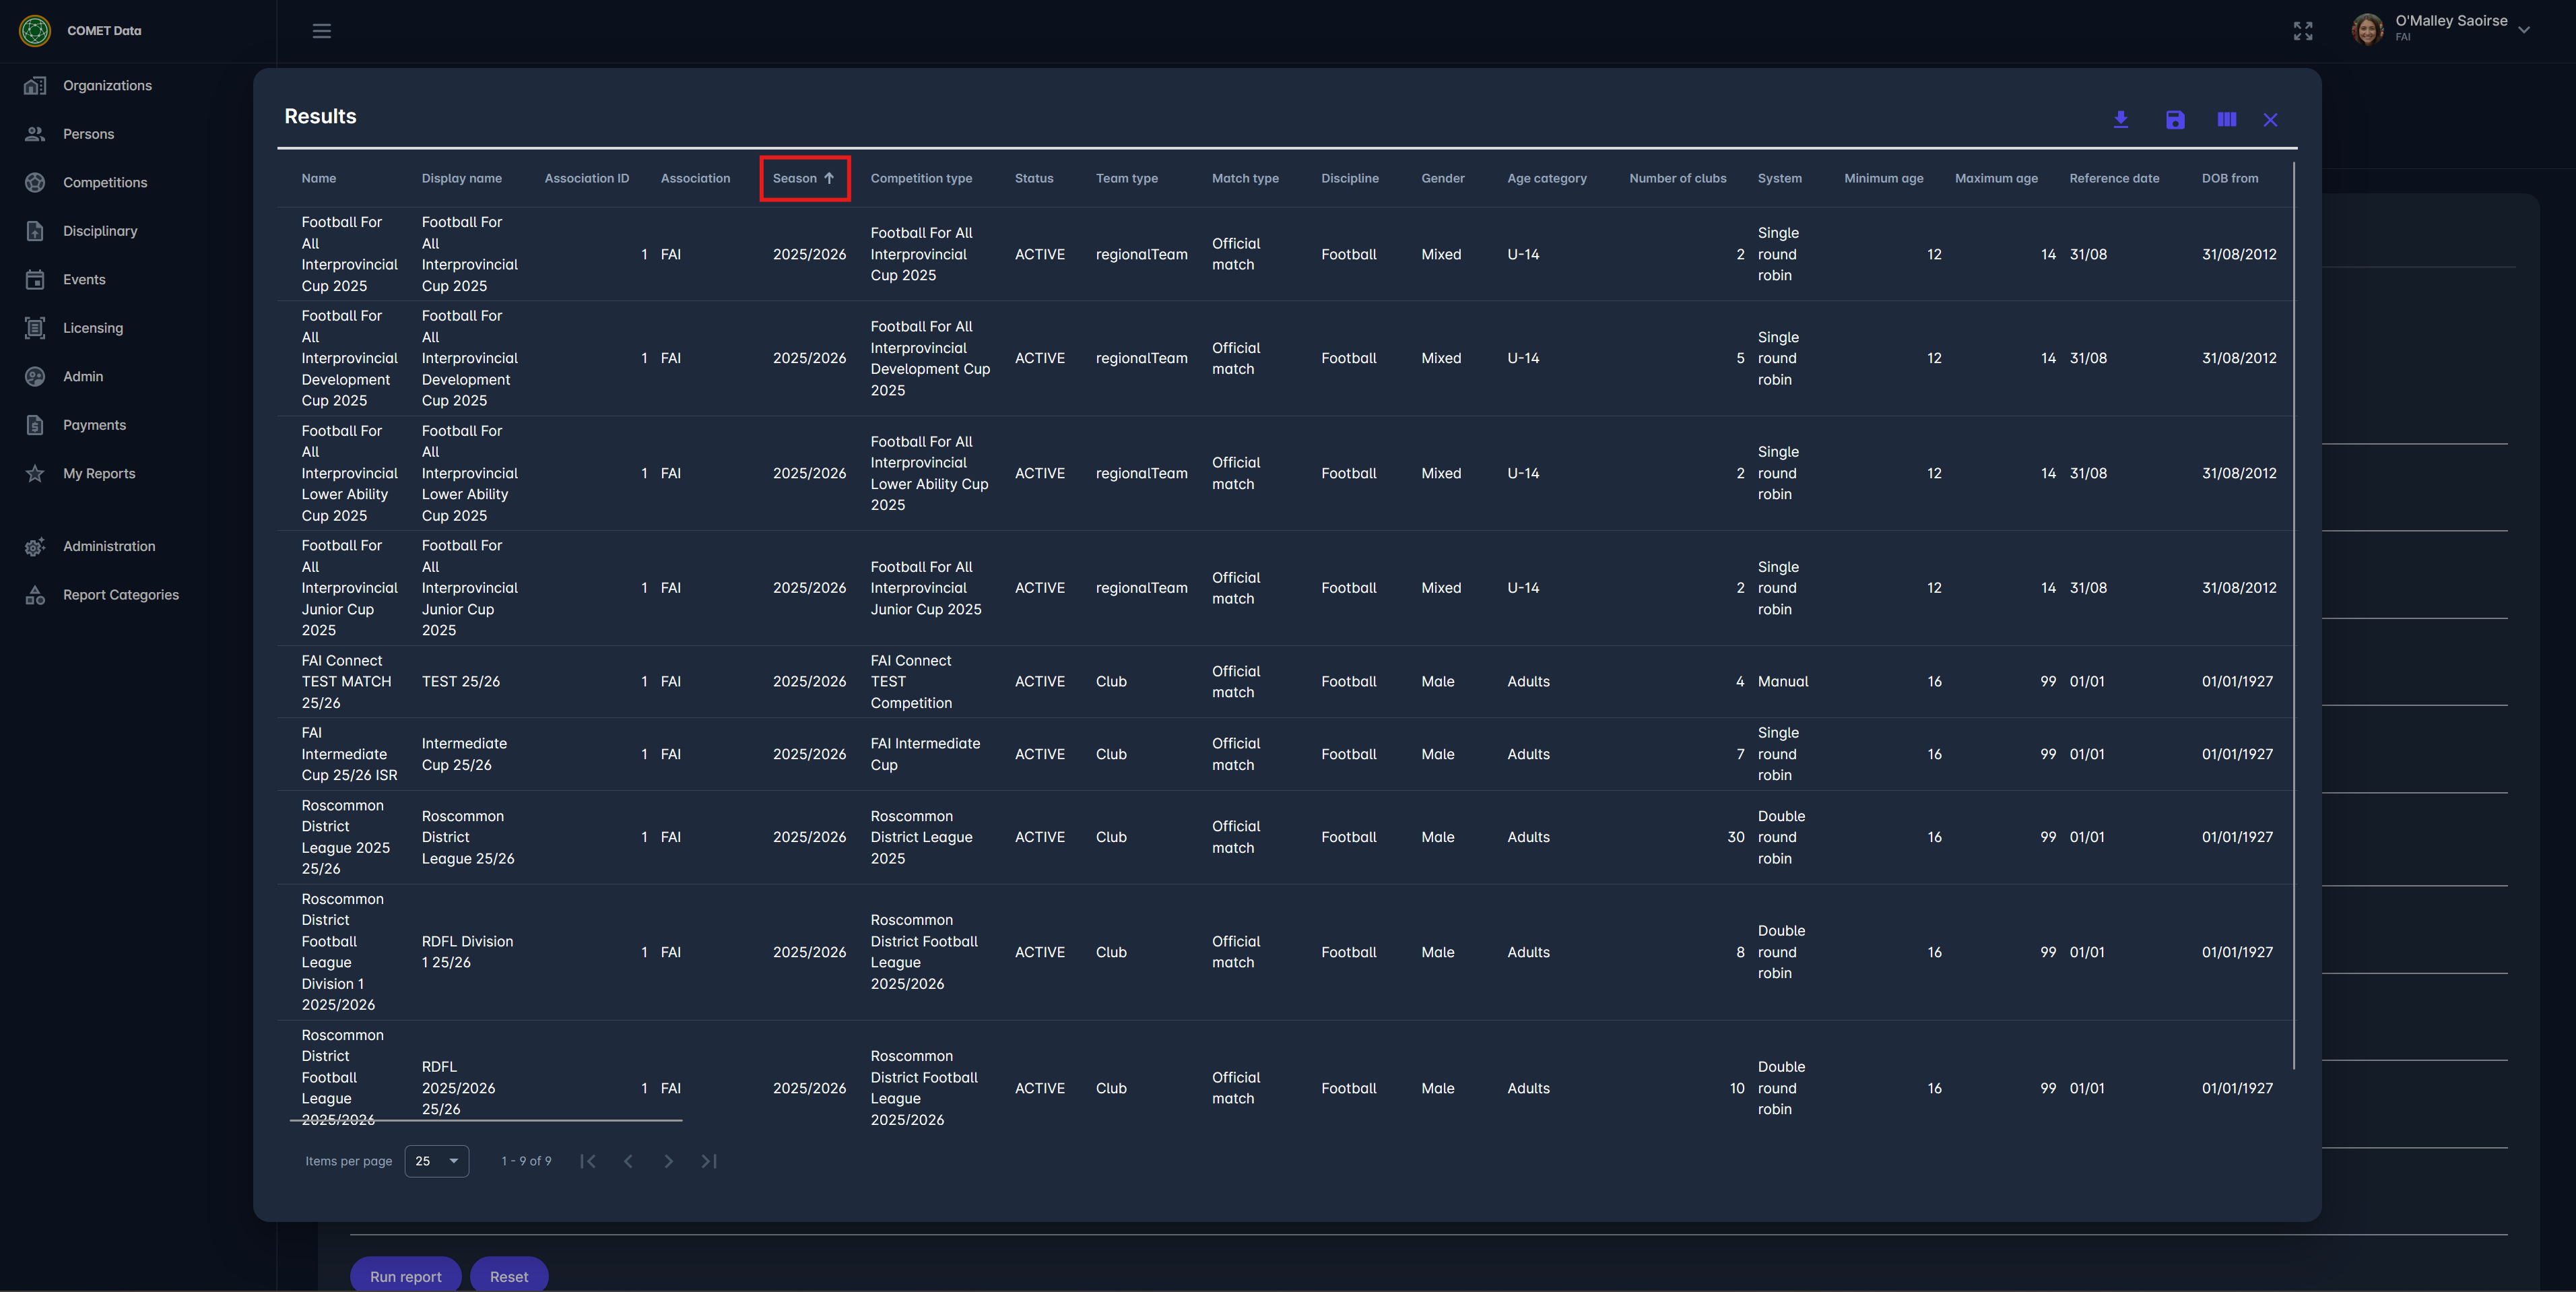2576x1292 pixels.
Task: Close the Results dialog
Action: click(x=2270, y=120)
